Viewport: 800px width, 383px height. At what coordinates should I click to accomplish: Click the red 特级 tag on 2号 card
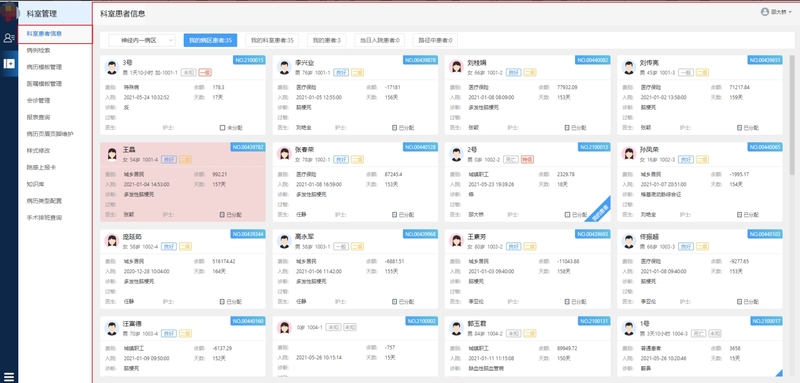(527, 160)
